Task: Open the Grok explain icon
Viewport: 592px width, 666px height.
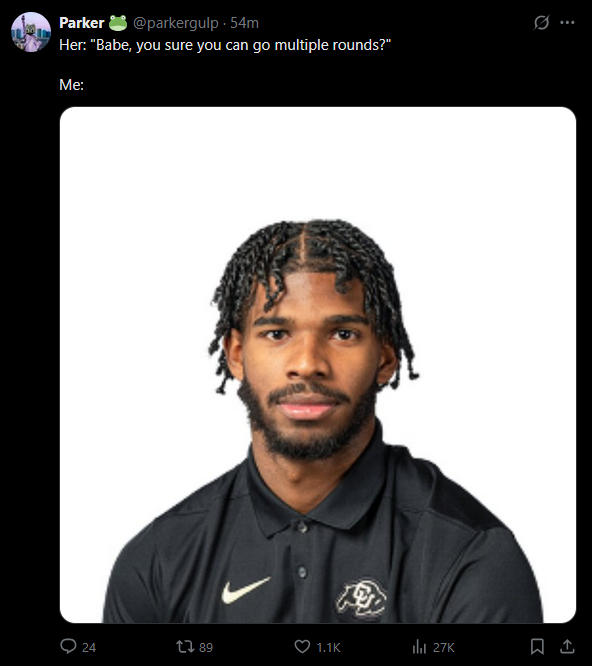Action: click(541, 23)
